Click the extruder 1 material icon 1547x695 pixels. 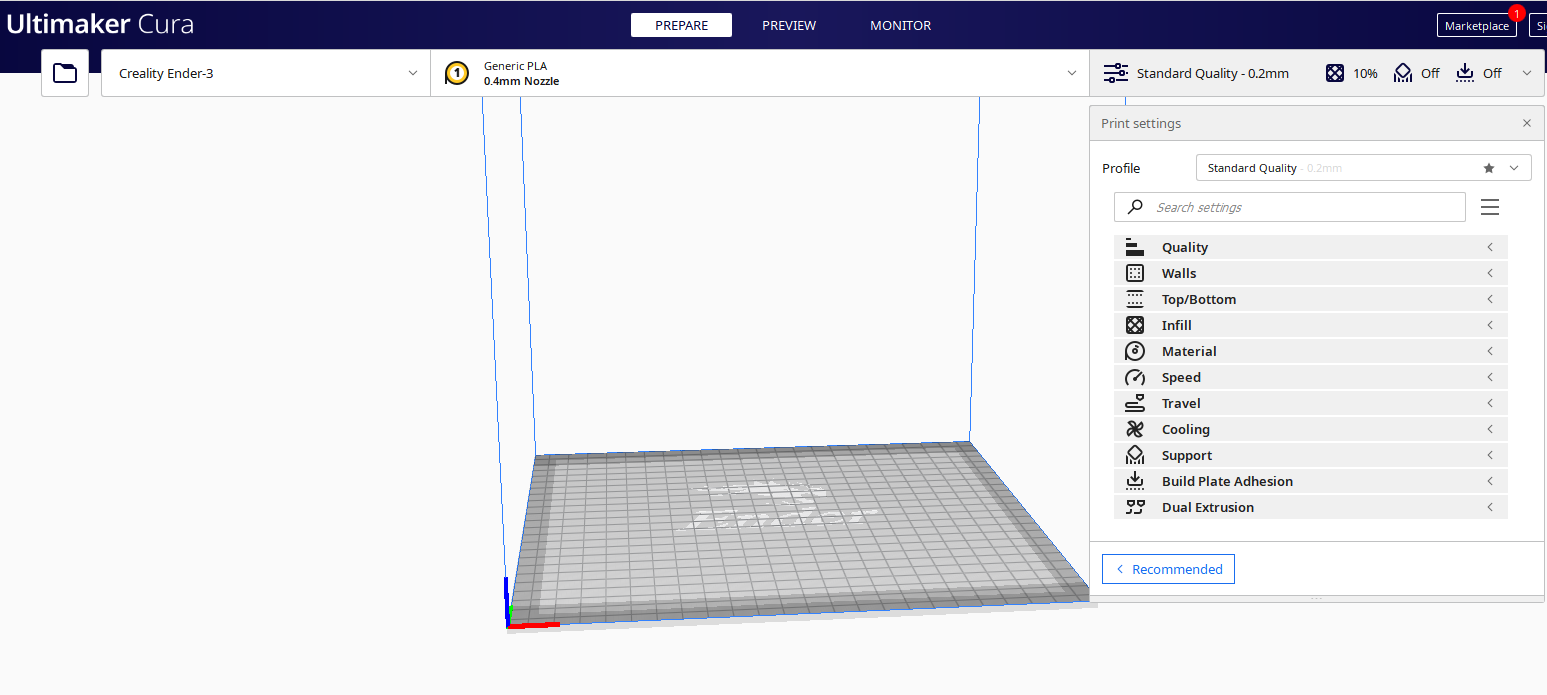click(x=456, y=73)
